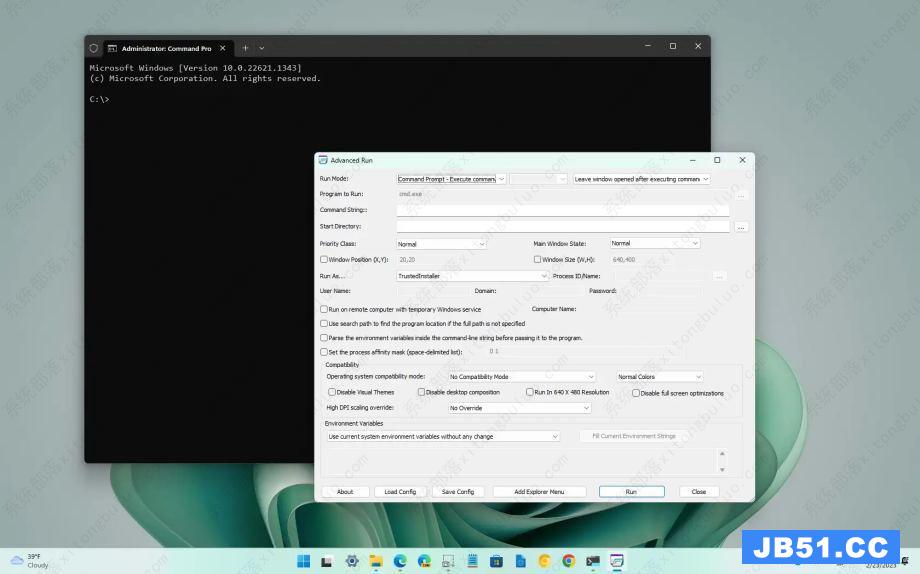Click the Notepad icon in taskbar

(472, 561)
